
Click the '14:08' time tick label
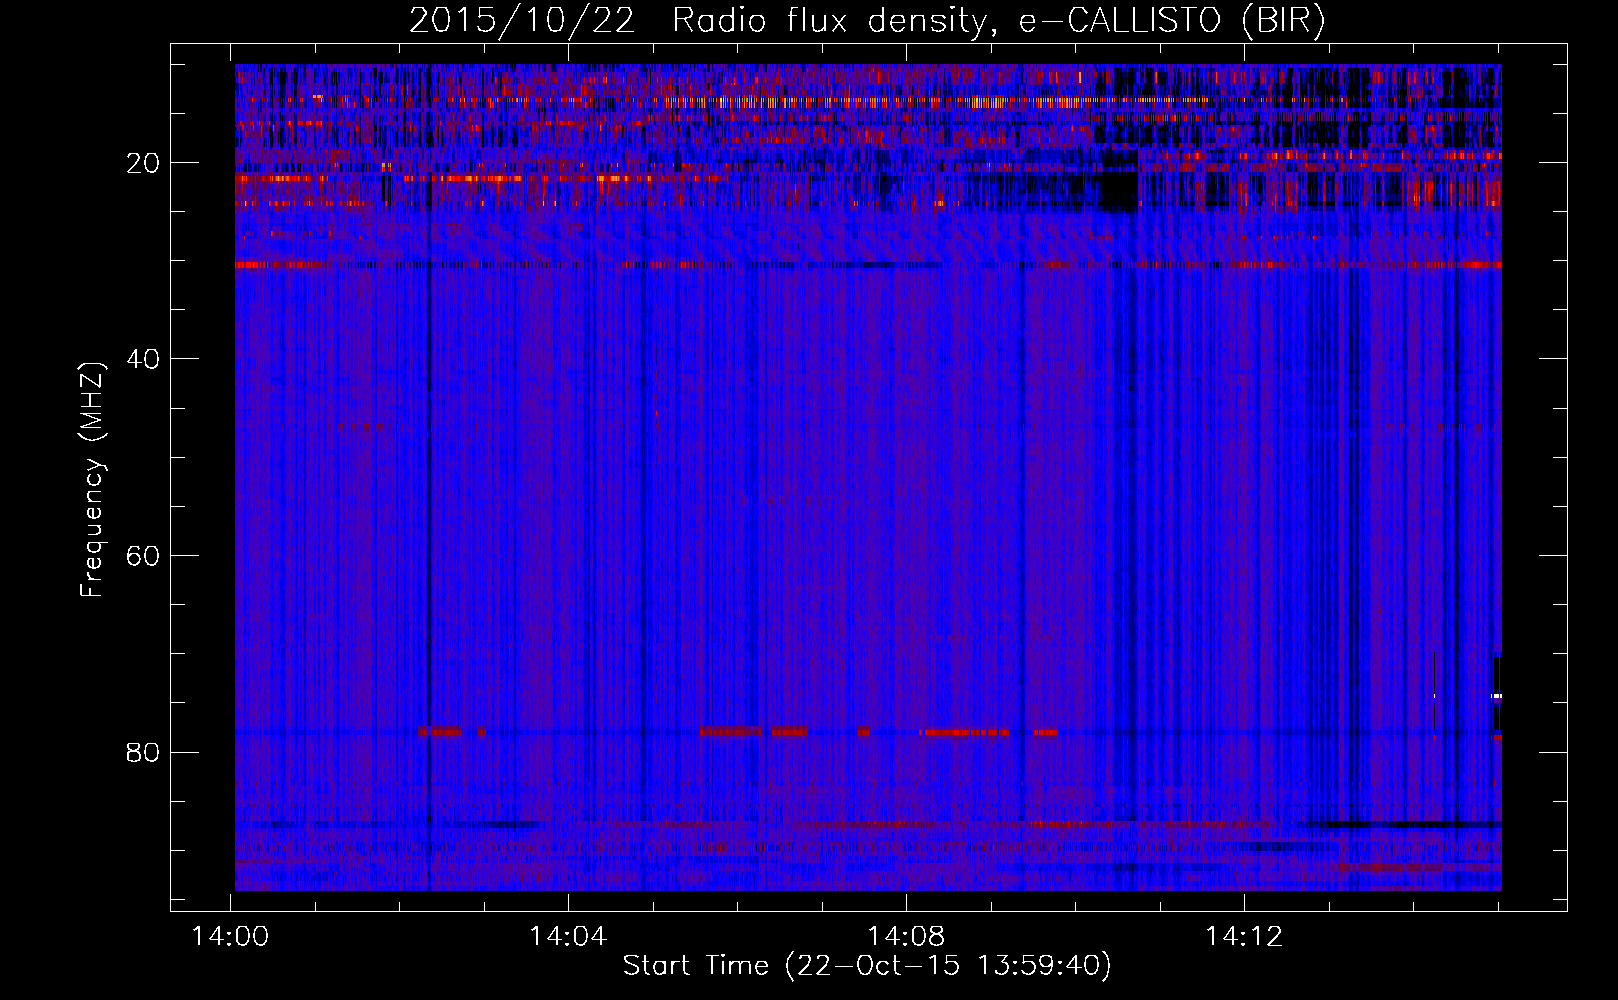pos(906,937)
